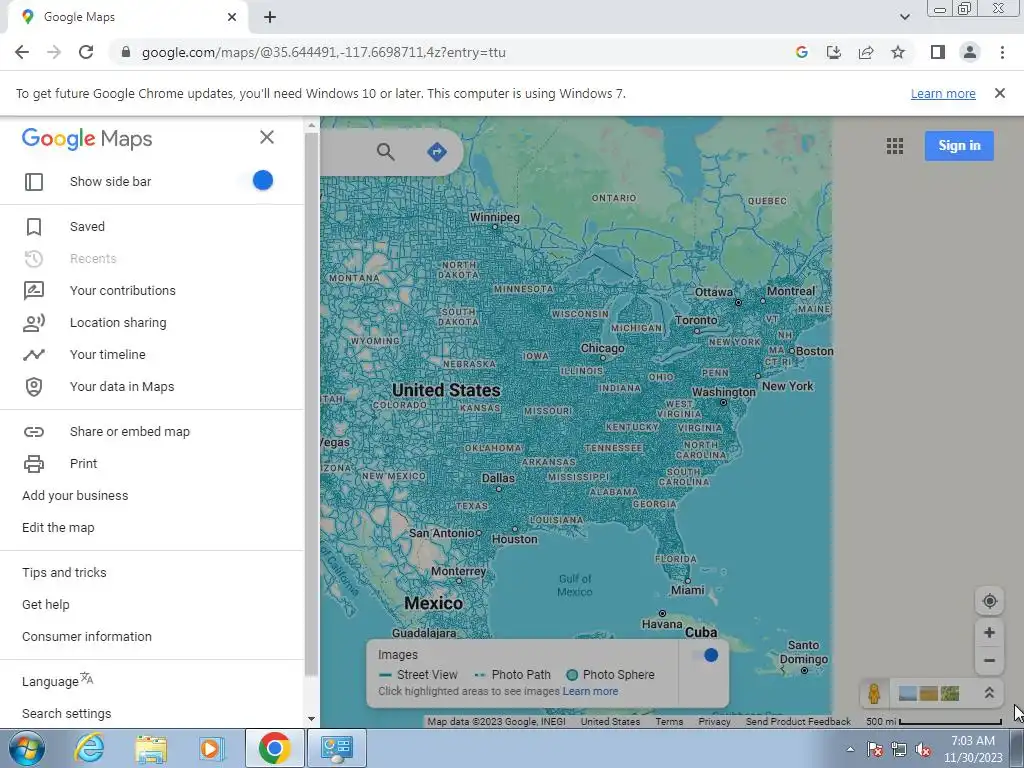Image resolution: width=1024 pixels, height=768 pixels.
Task: Dismiss the Chrome update notification bar
Action: [999, 93]
